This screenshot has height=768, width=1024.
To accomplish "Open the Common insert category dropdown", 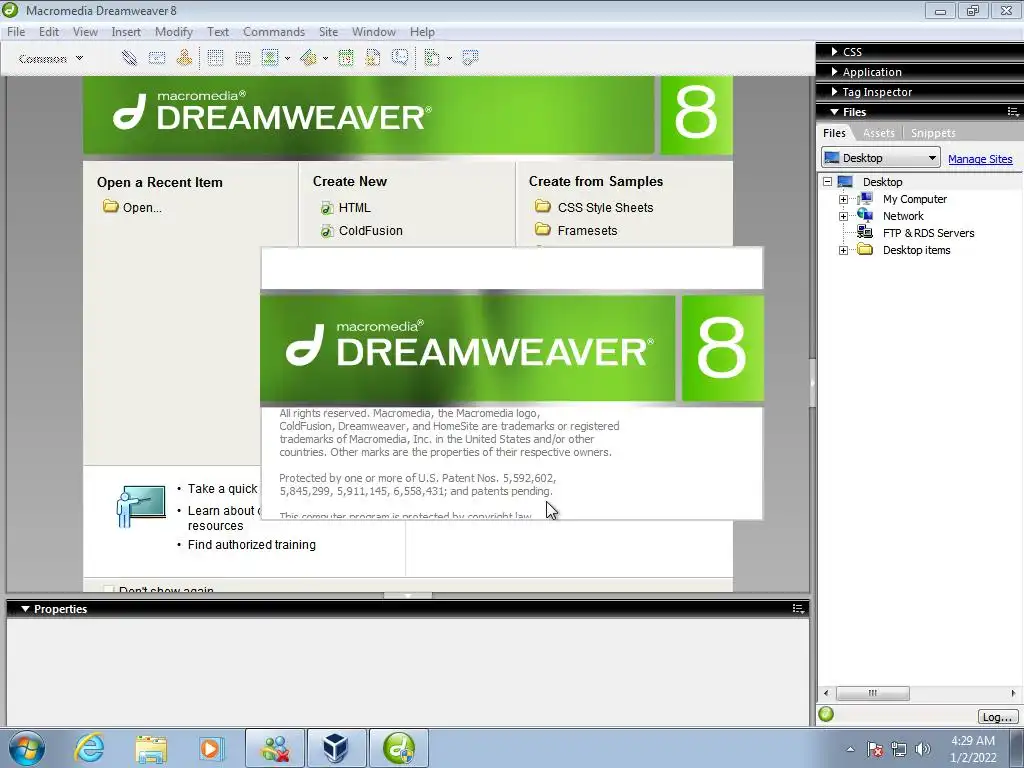I will point(51,59).
